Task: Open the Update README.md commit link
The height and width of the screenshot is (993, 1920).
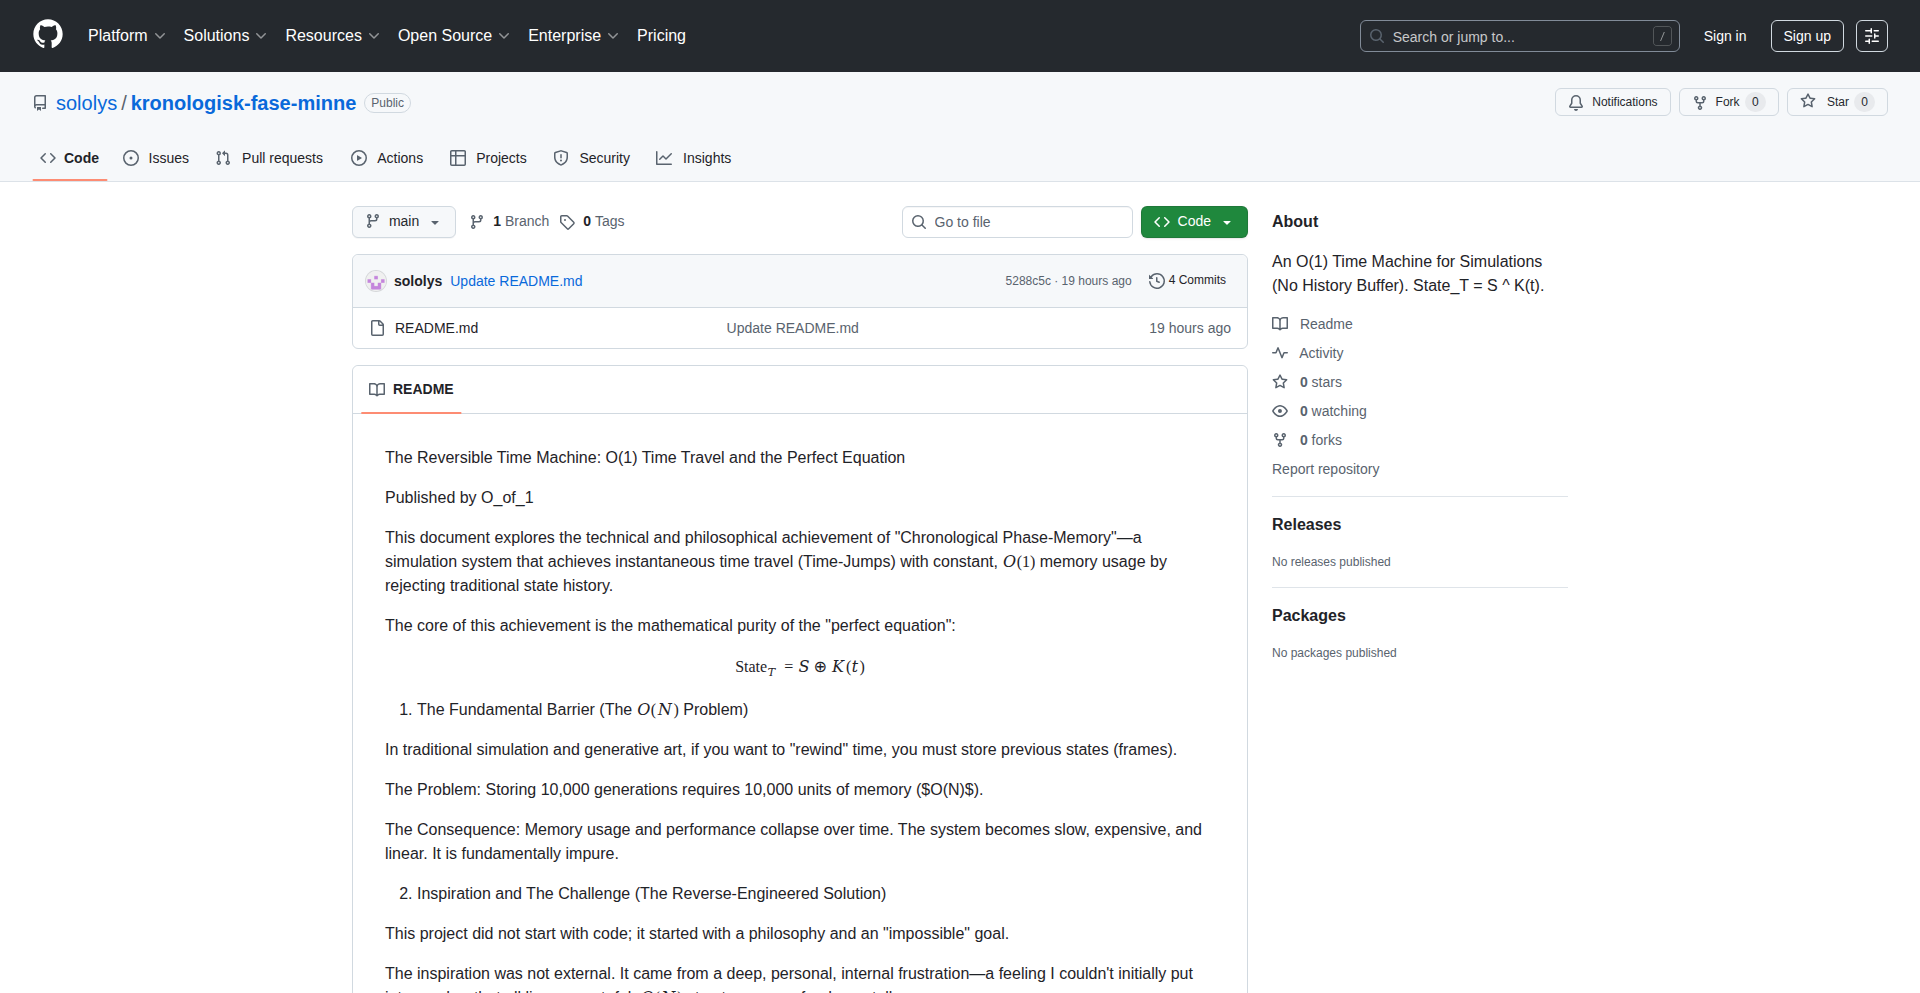Action: pyautogui.click(x=516, y=281)
